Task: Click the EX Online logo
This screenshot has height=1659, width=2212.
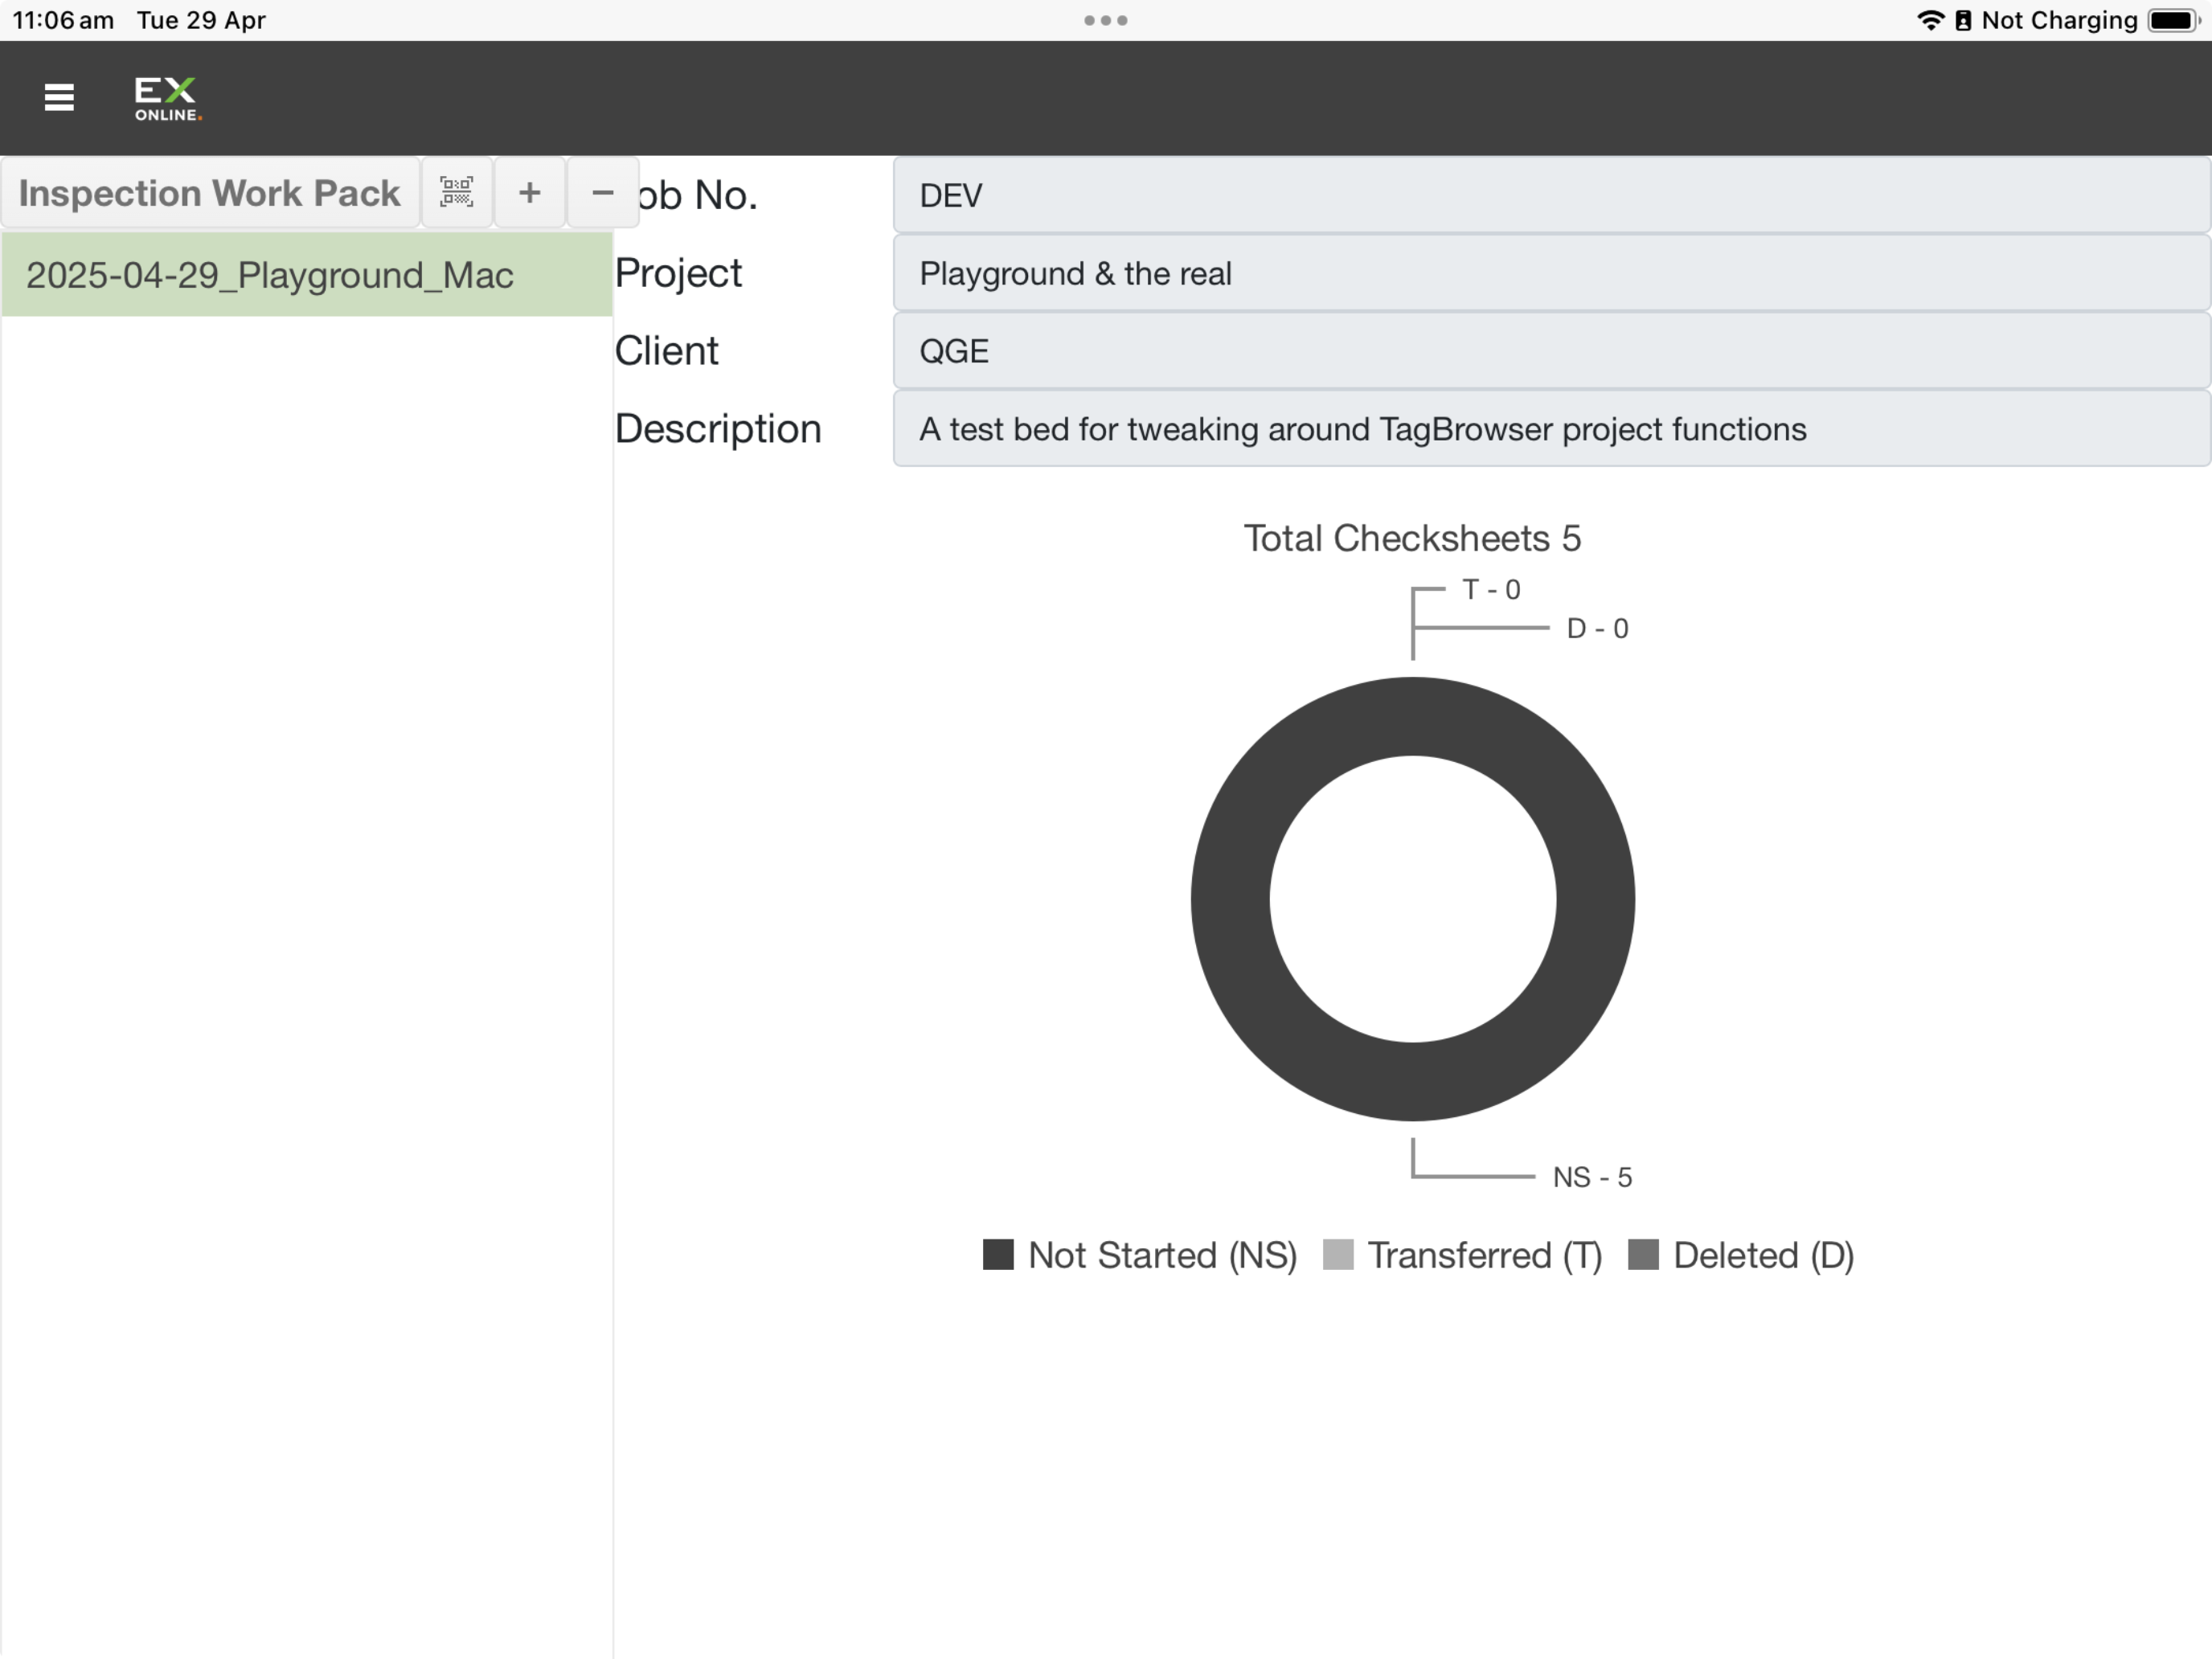Action: (x=168, y=98)
